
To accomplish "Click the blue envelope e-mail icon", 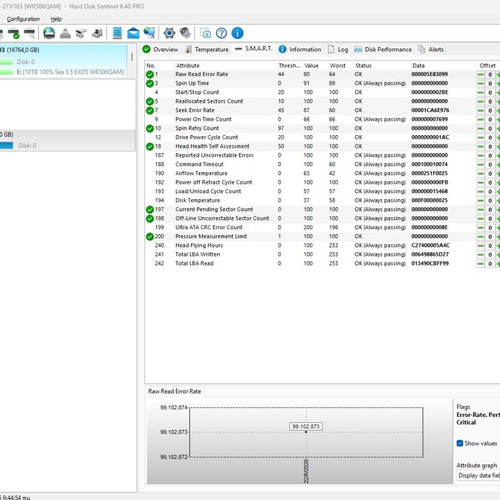I will coord(133,33).
